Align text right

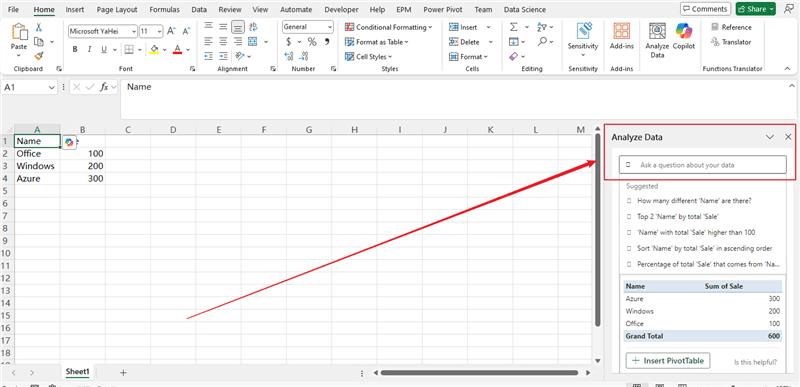click(x=238, y=41)
